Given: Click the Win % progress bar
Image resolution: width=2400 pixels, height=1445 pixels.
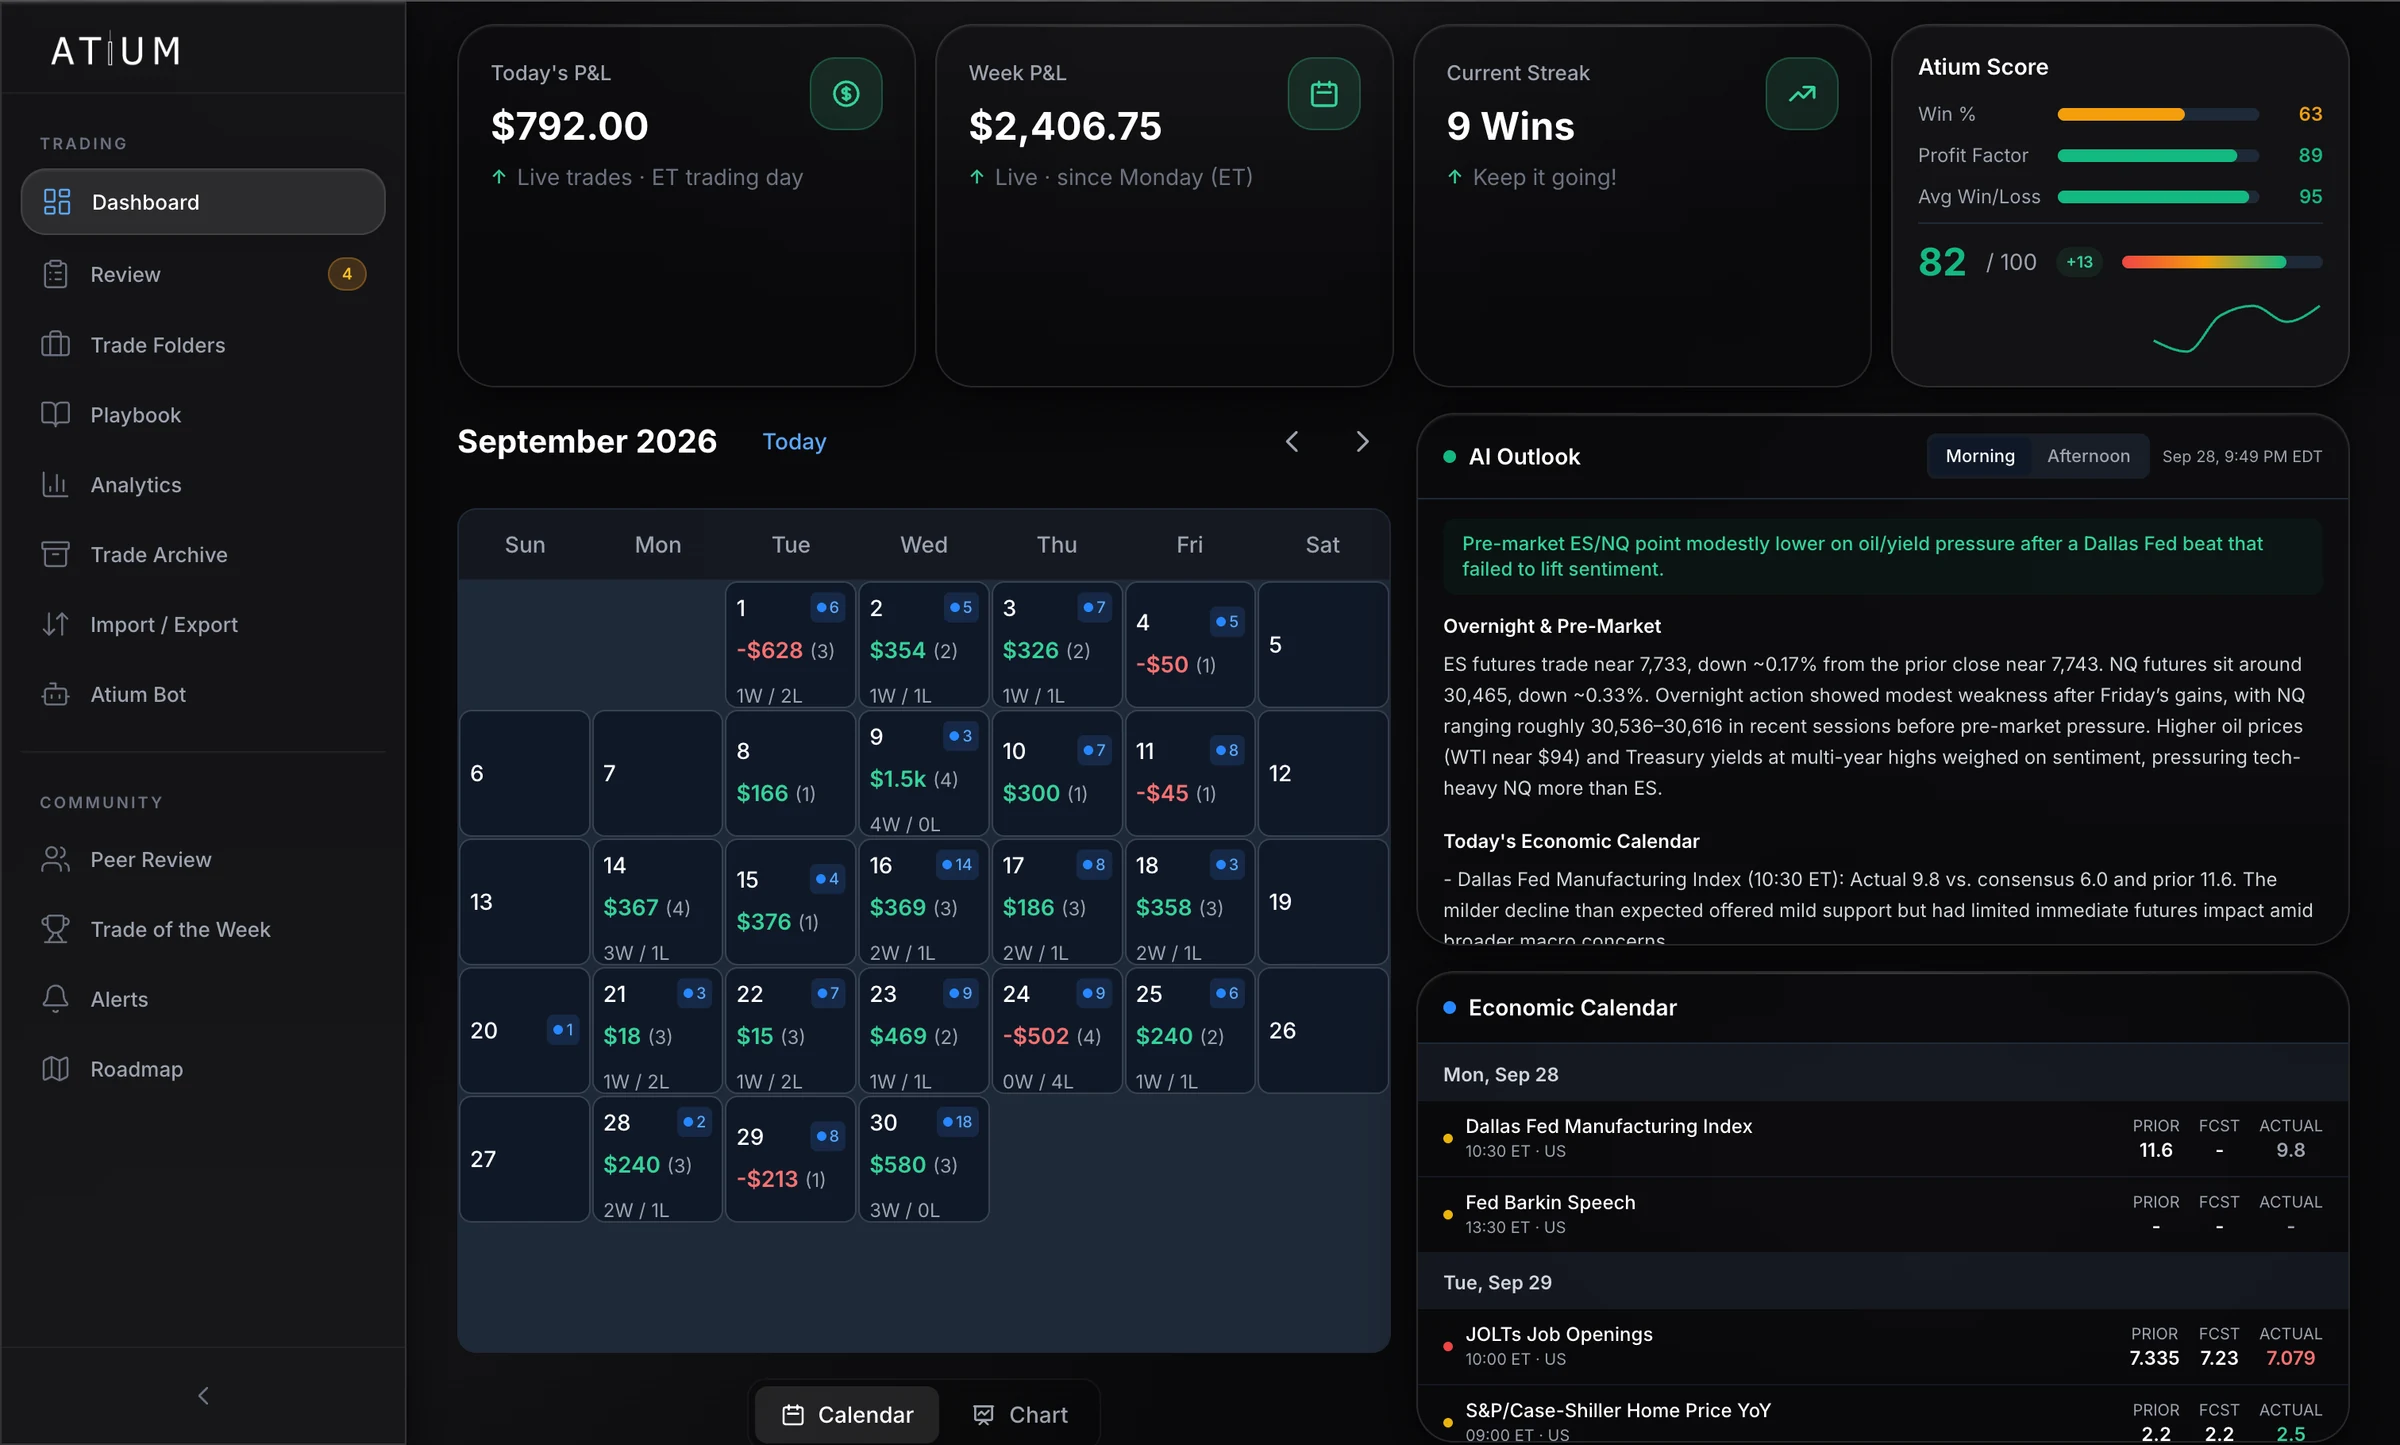Looking at the screenshot, I should point(2157,114).
